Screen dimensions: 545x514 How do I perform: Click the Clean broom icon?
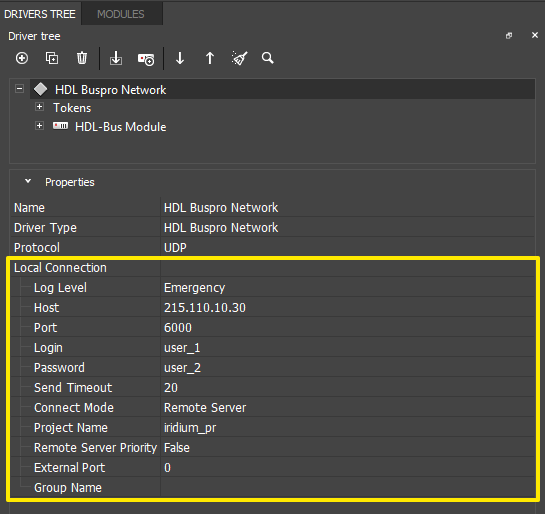pyautogui.click(x=239, y=58)
